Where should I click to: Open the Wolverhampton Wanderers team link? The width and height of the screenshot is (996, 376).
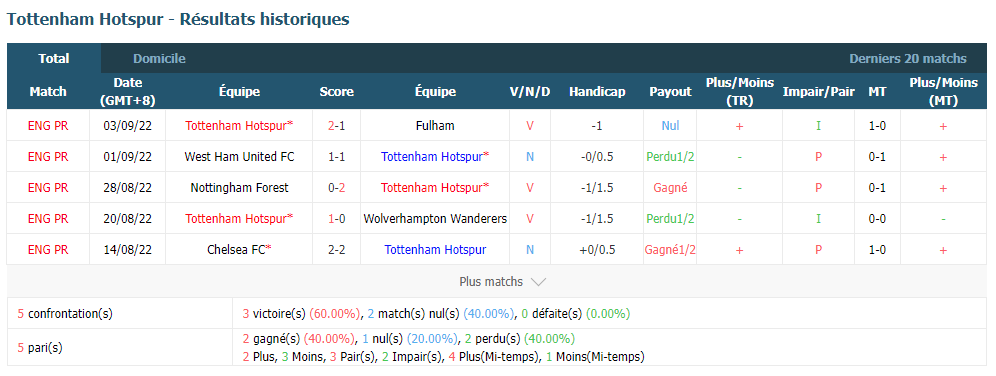[435, 218]
